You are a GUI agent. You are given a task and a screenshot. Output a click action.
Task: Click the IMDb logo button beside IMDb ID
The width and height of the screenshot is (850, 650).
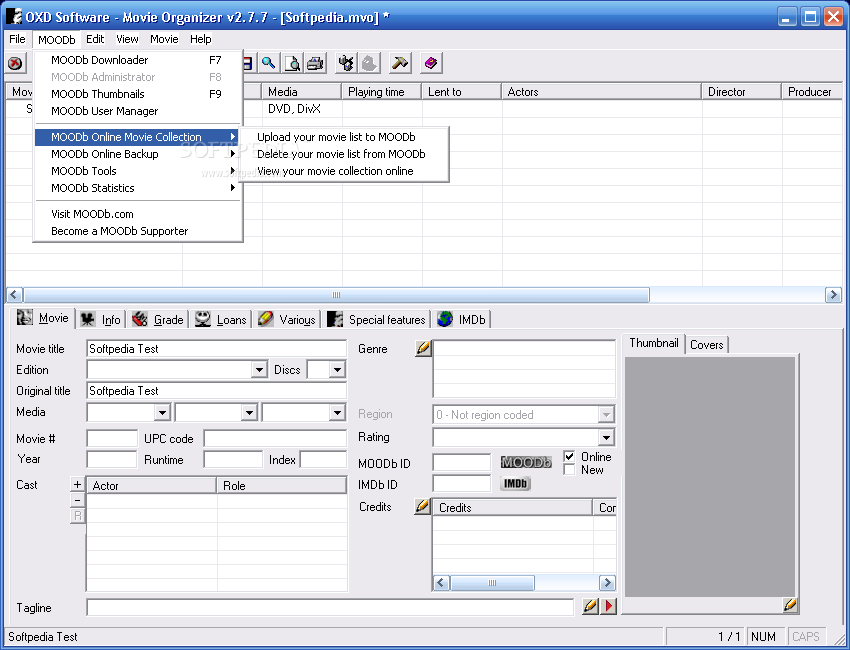516,483
